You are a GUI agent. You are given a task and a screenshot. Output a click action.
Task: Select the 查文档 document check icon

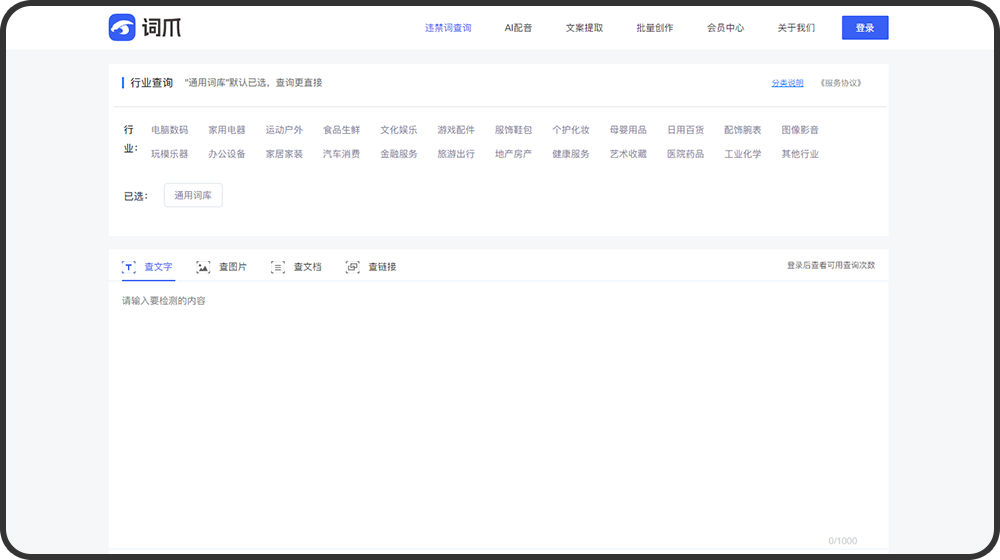tap(278, 267)
